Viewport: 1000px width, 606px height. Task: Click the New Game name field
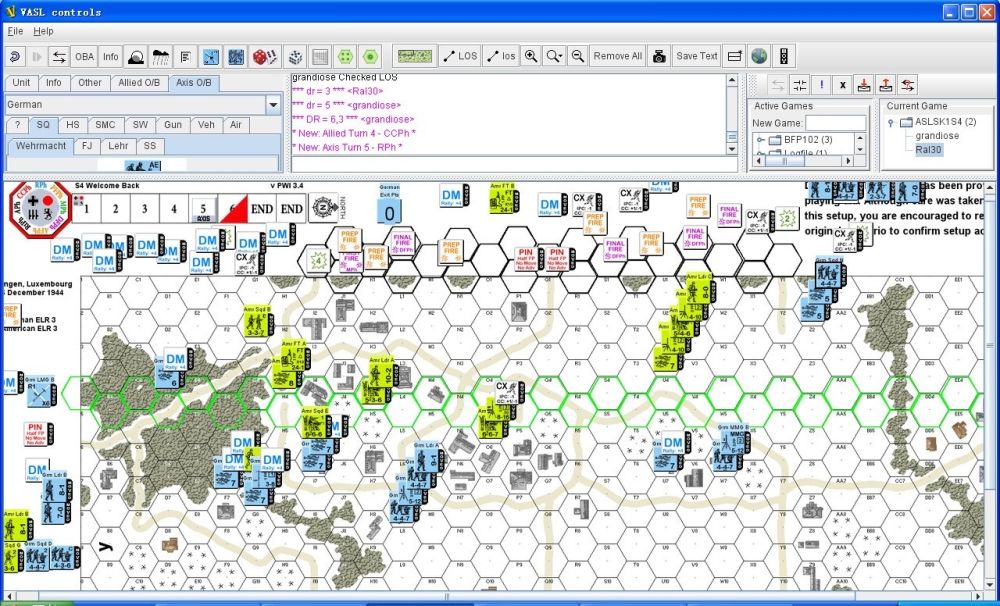pyautogui.click(x=835, y=123)
